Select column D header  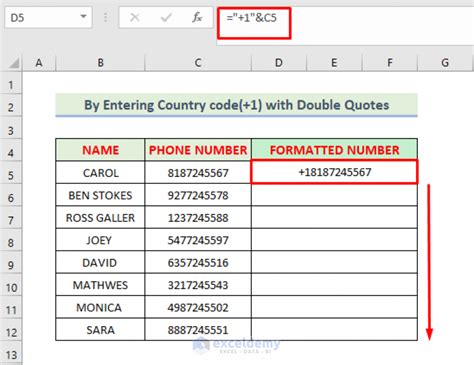click(x=279, y=62)
